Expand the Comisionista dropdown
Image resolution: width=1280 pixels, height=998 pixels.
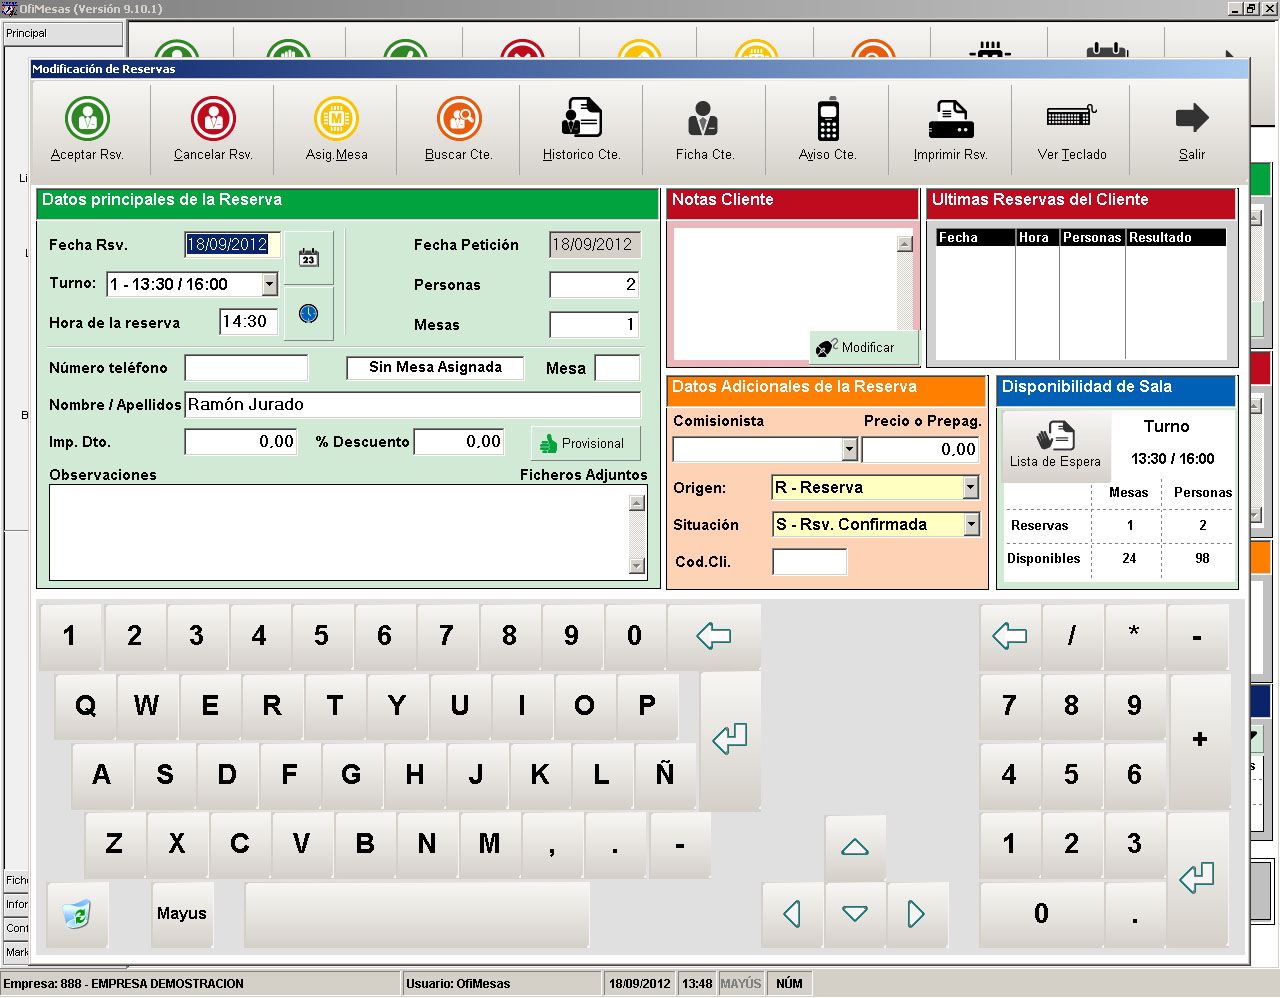(849, 450)
